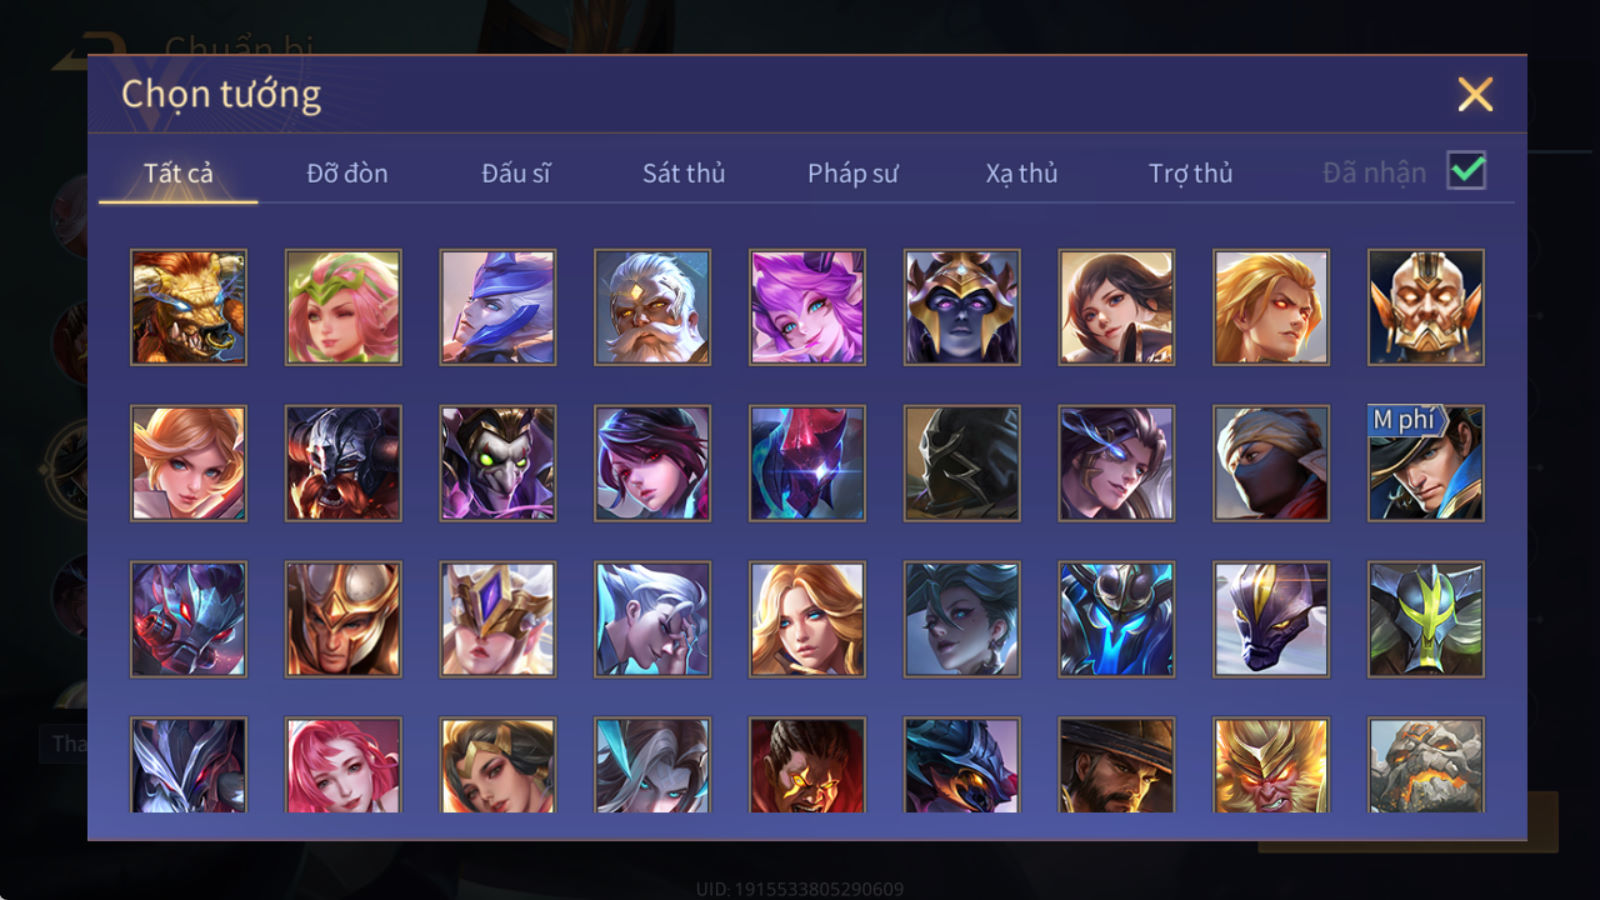Choose the hero tagged 'M phí'
This screenshot has width=1600, height=900.
click(x=1426, y=463)
